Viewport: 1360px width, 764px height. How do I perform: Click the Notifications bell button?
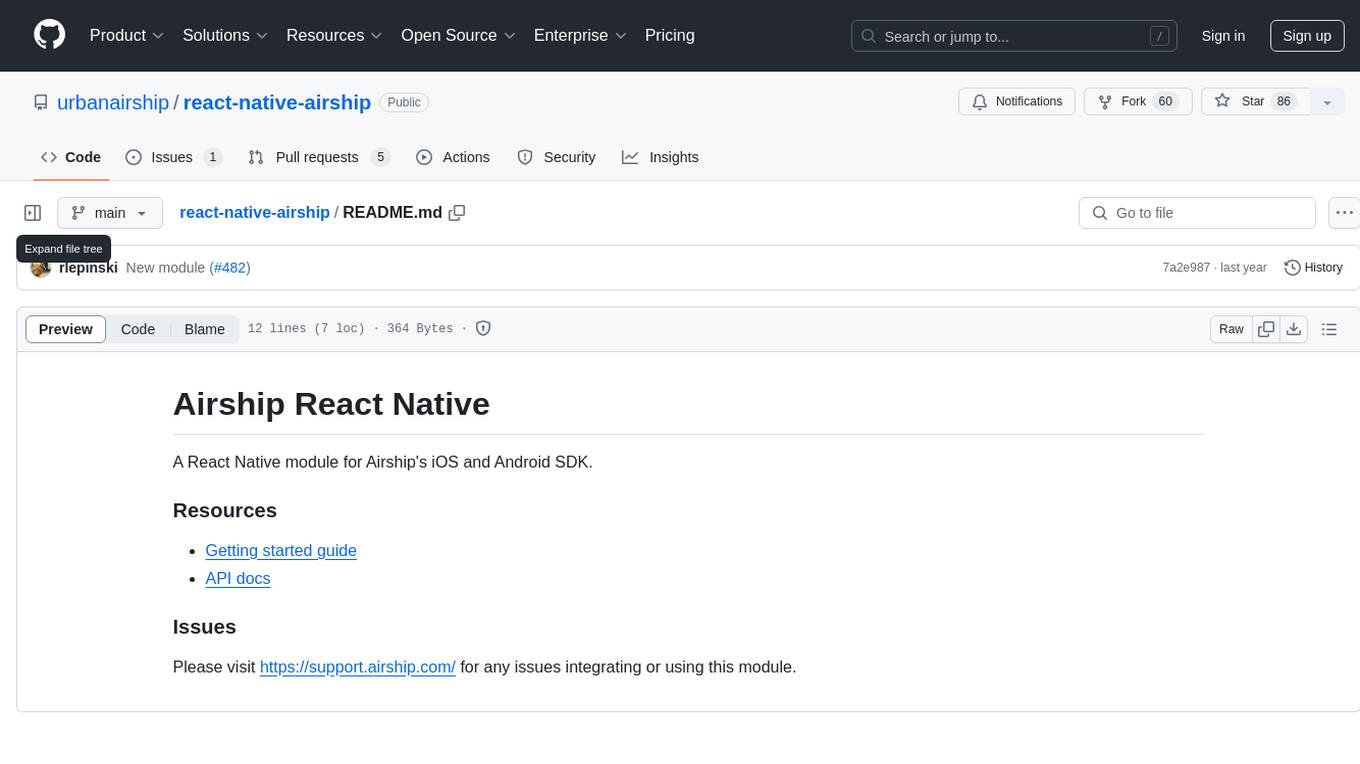[1017, 102]
